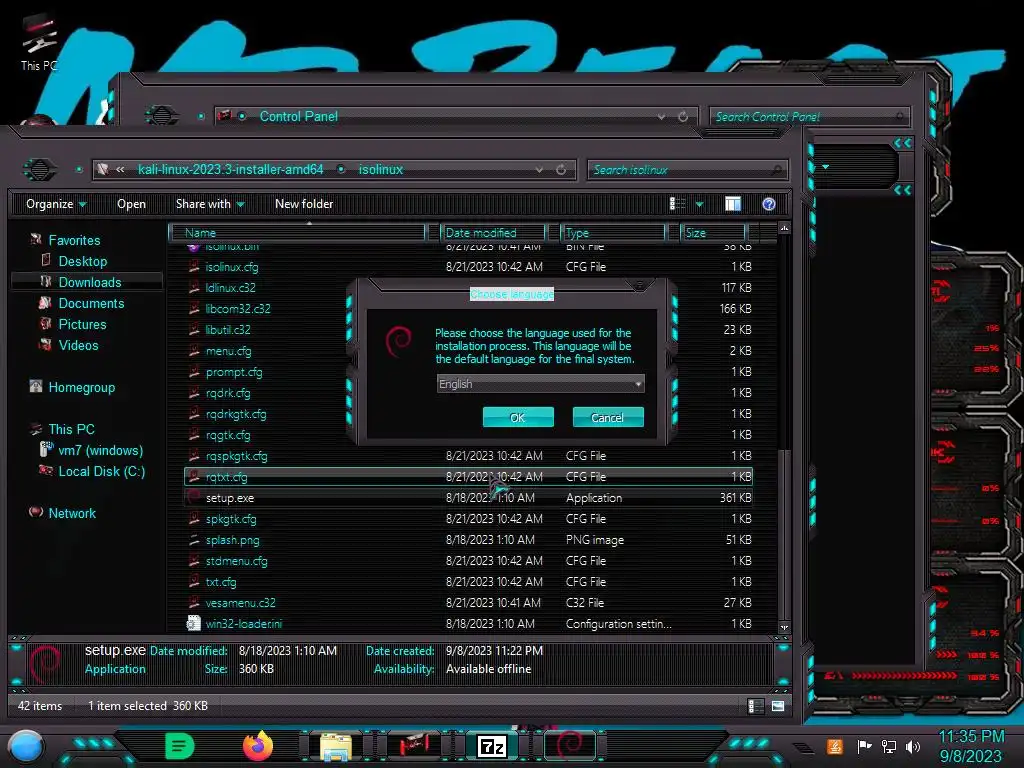1024x768 pixels.
Task: Open the blue help question icon
Action: [x=769, y=204]
